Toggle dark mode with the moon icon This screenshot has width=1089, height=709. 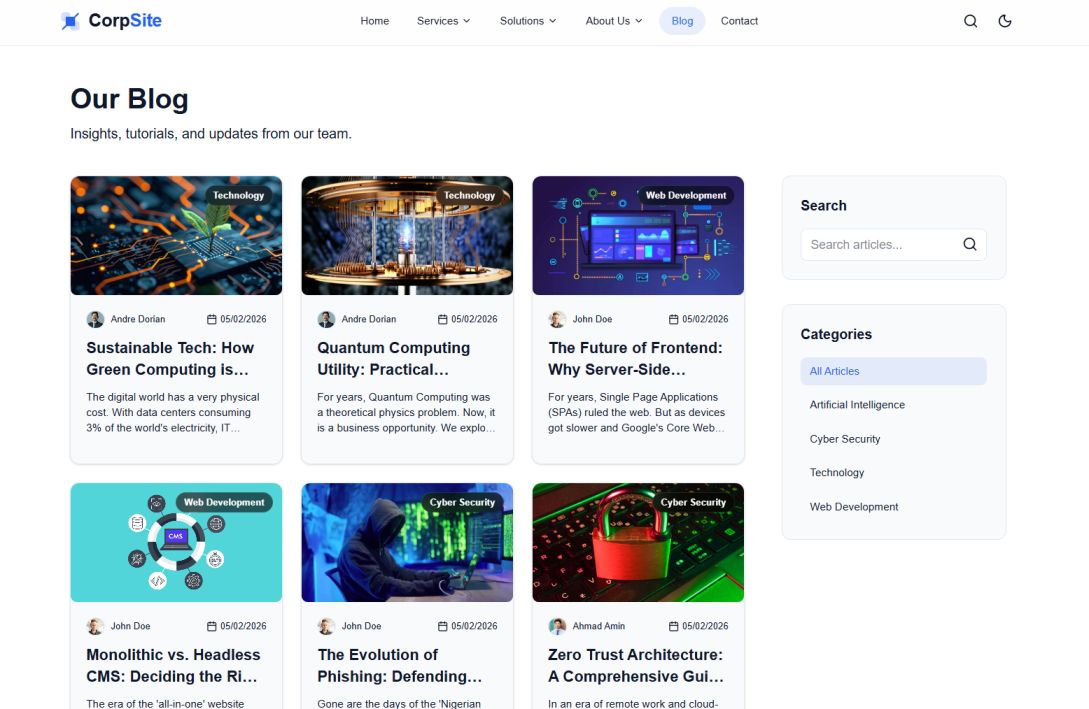pos(1005,20)
